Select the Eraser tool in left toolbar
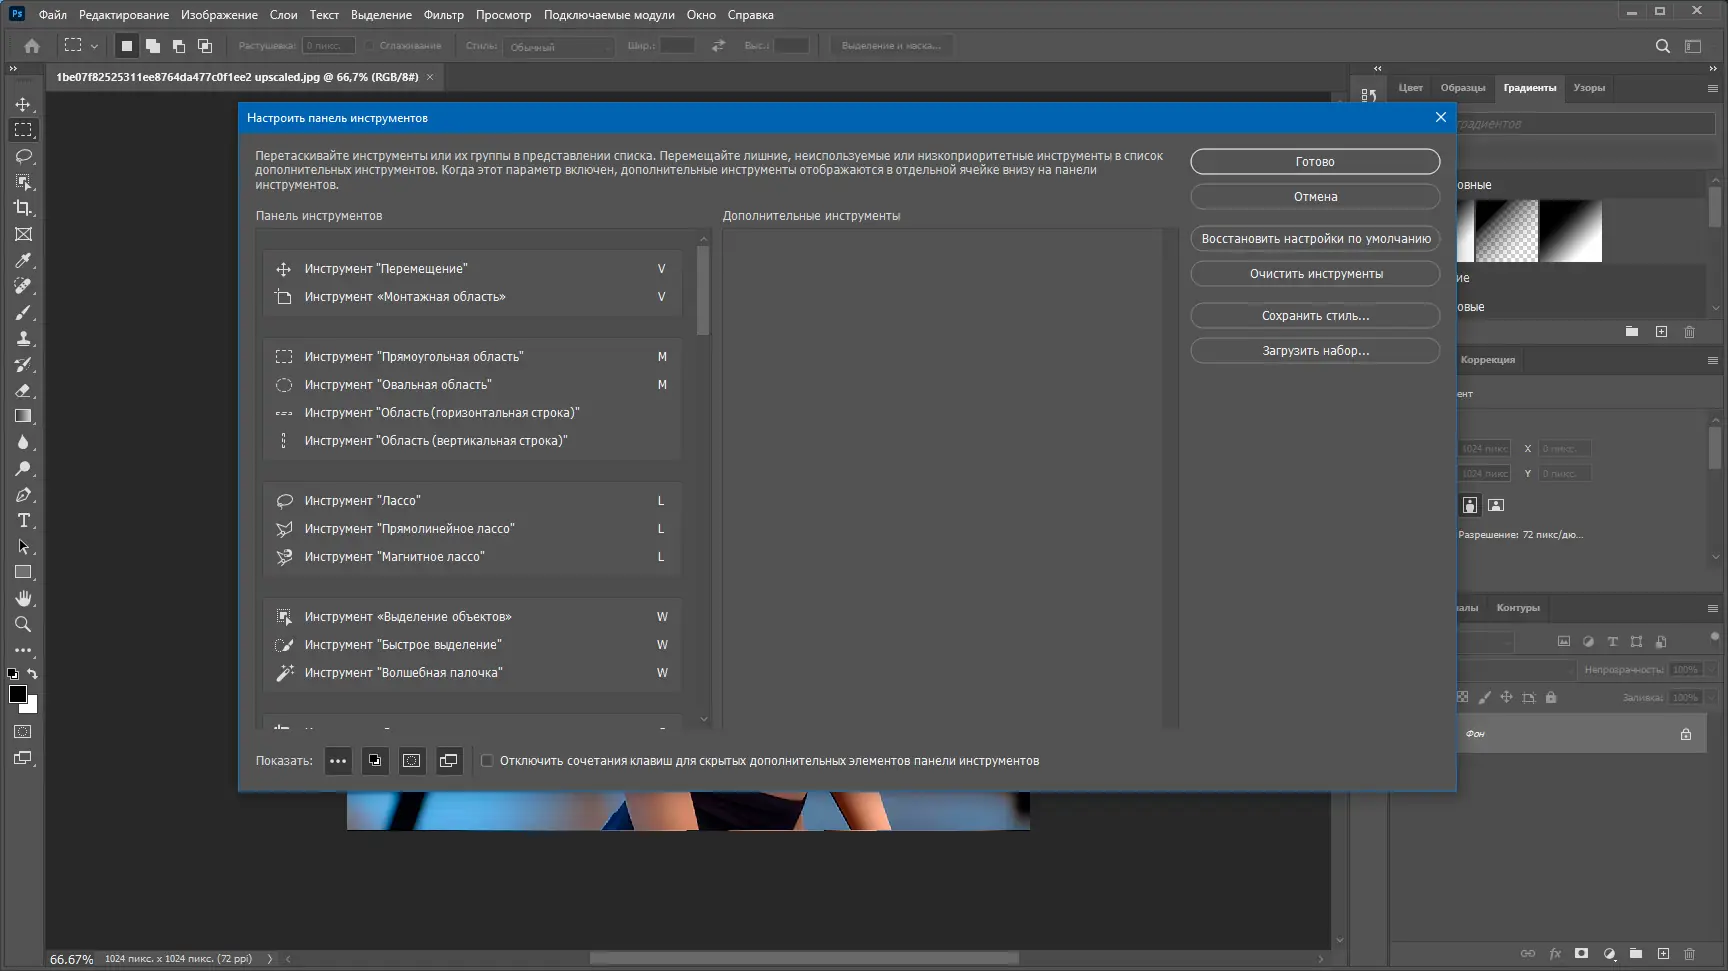The width and height of the screenshot is (1728, 971). [23, 390]
